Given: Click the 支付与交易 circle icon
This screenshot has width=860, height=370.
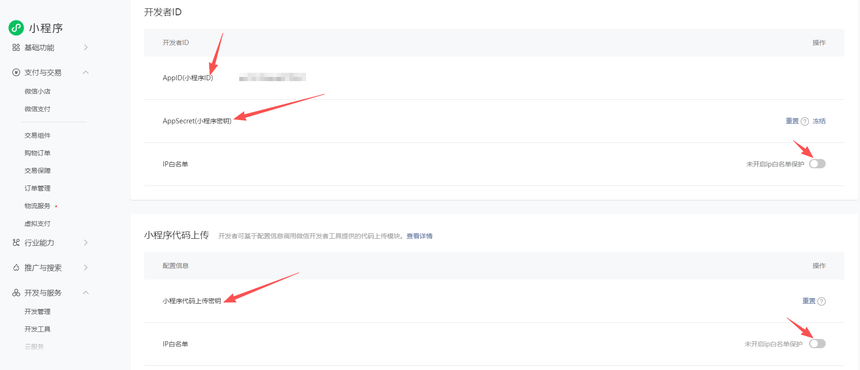Looking at the screenshot, I should [16, 72].
